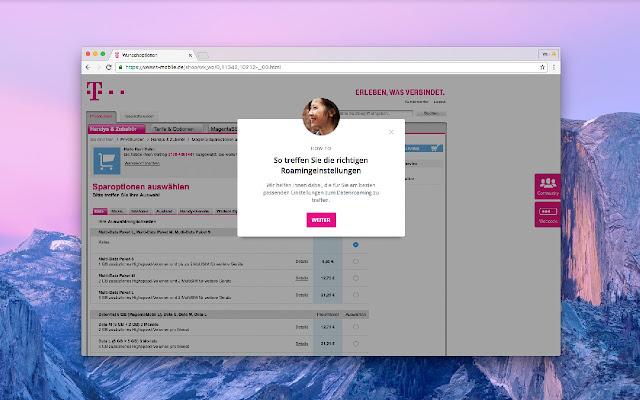
Task: Open Details link for Data M
Action: coord(302,327)
